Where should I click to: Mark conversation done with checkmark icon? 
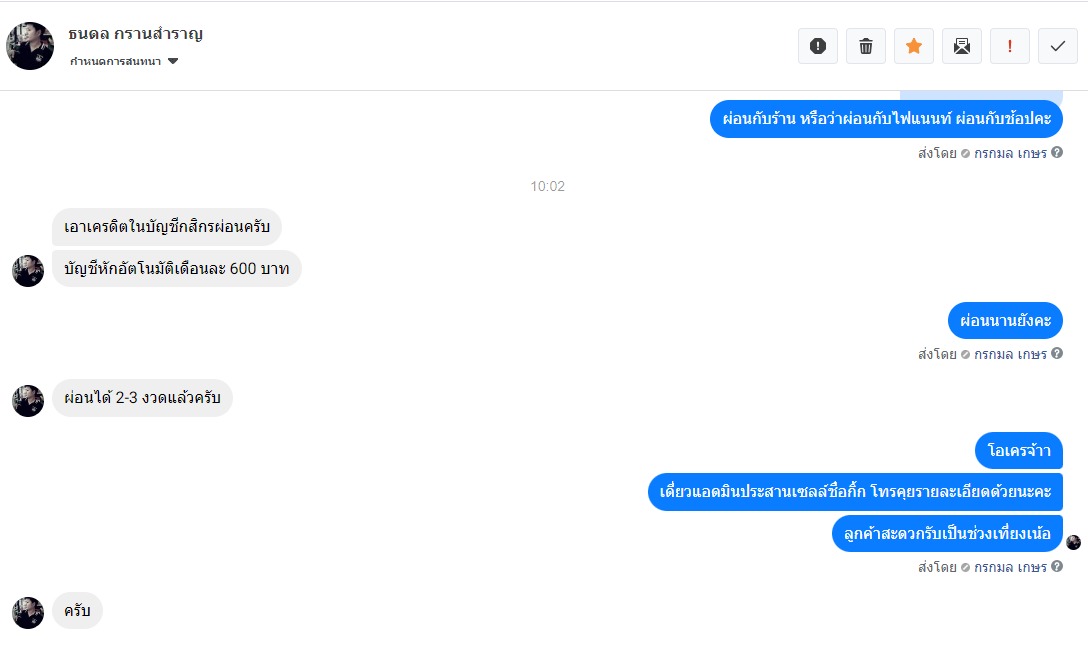pyautogui.click(x=1057, y=46)
